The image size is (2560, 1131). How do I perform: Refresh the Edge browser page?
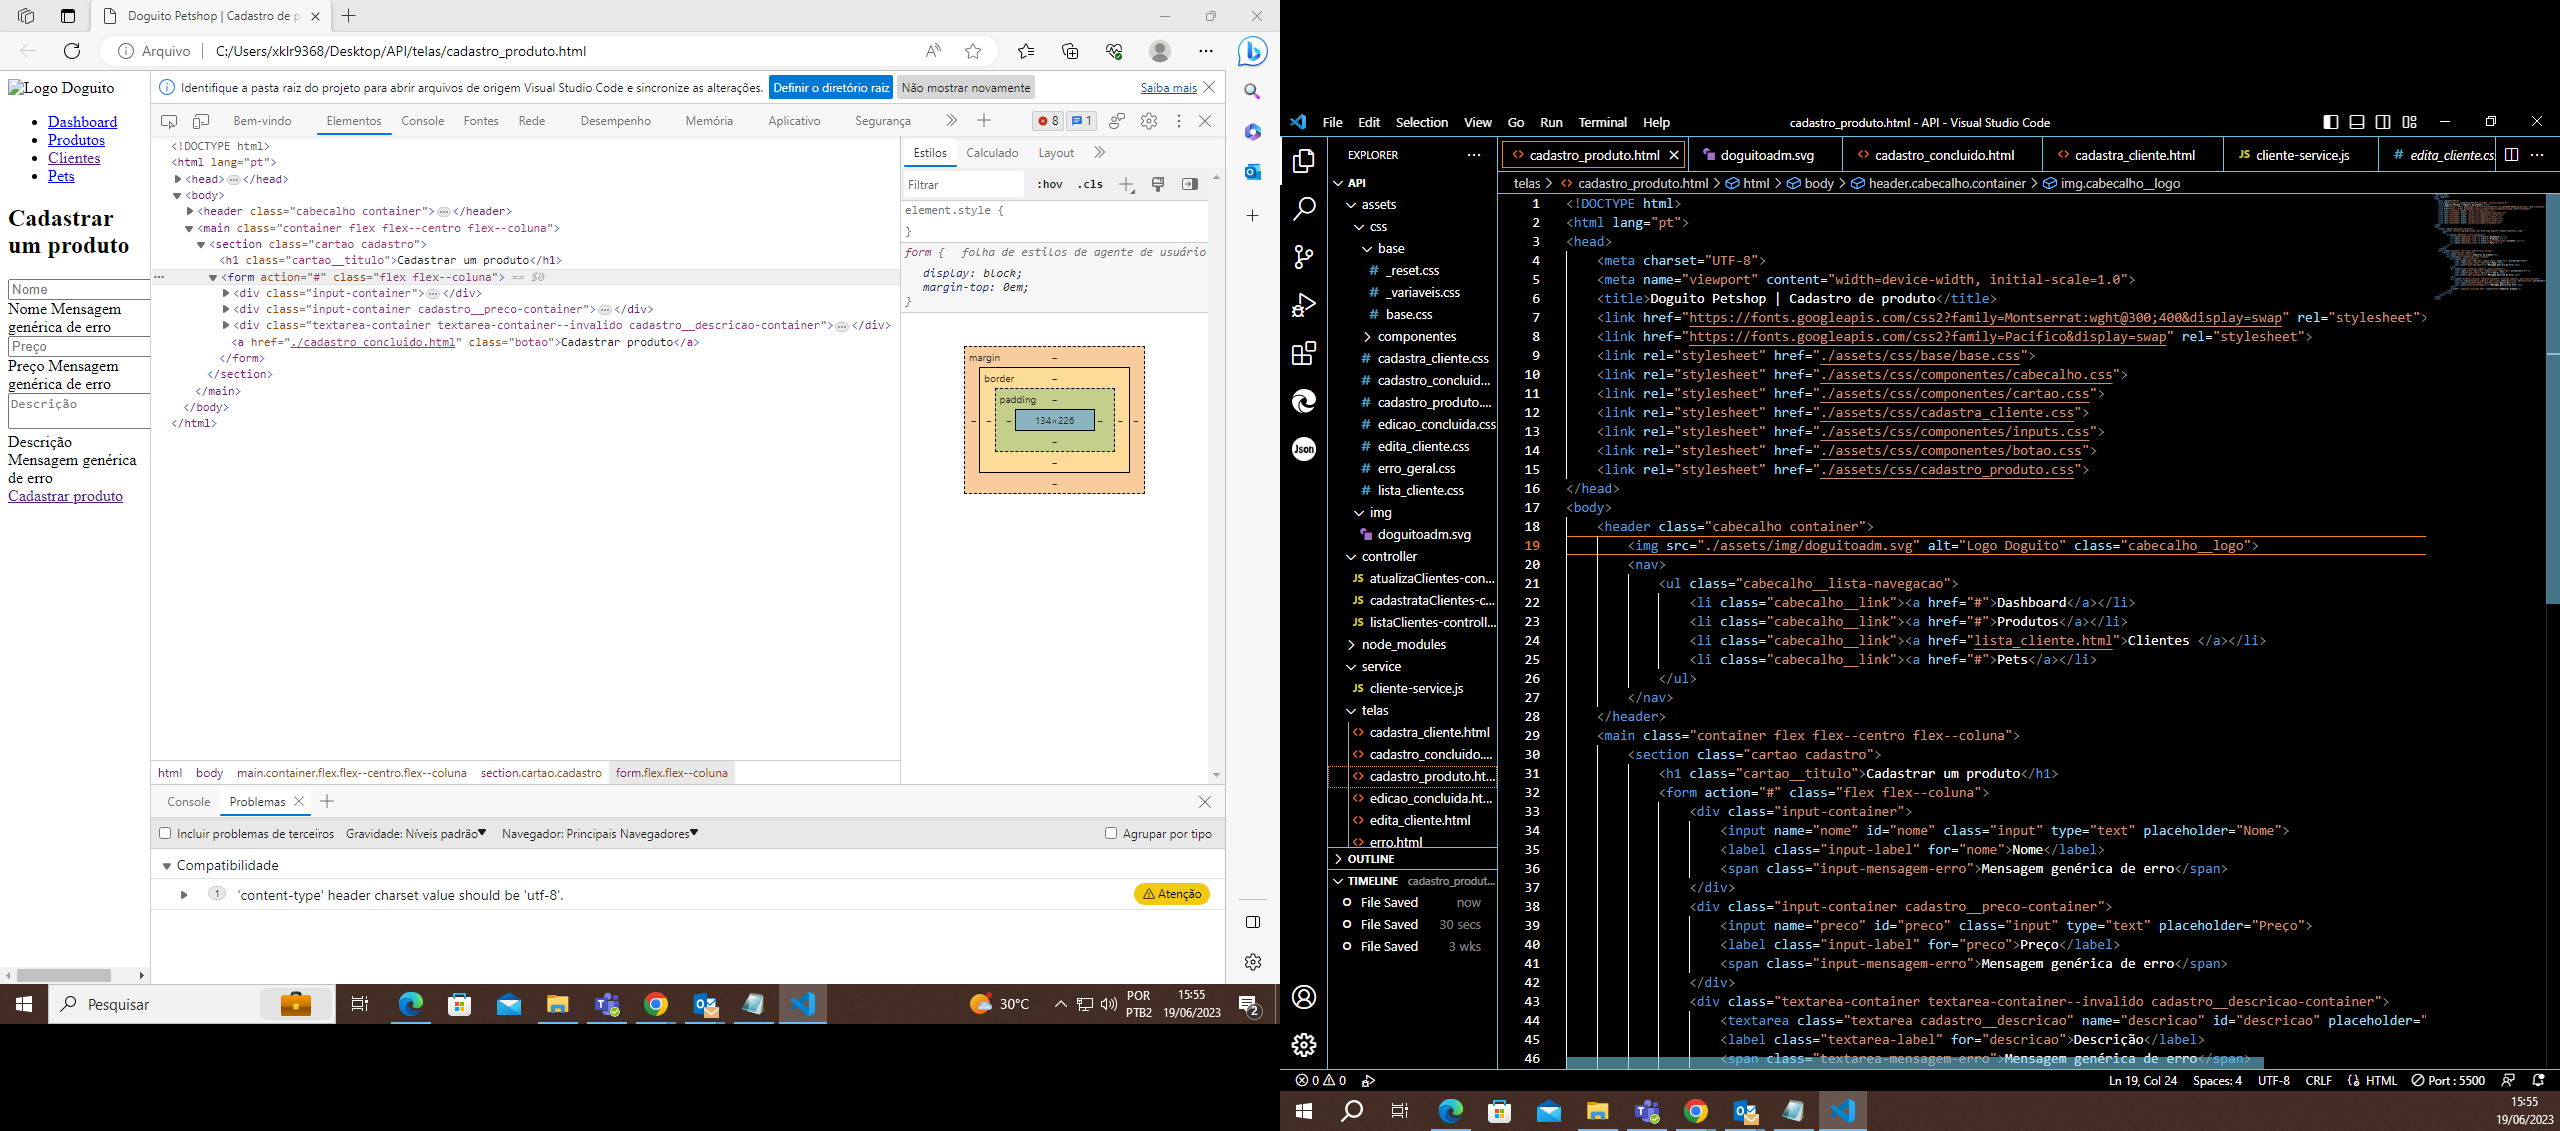click(x=72, y=51)
